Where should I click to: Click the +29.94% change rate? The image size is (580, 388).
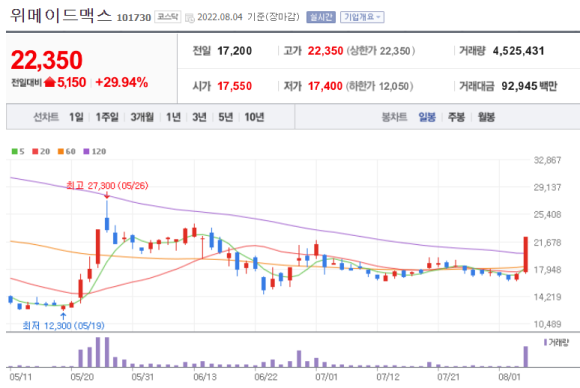click(122, 82)
